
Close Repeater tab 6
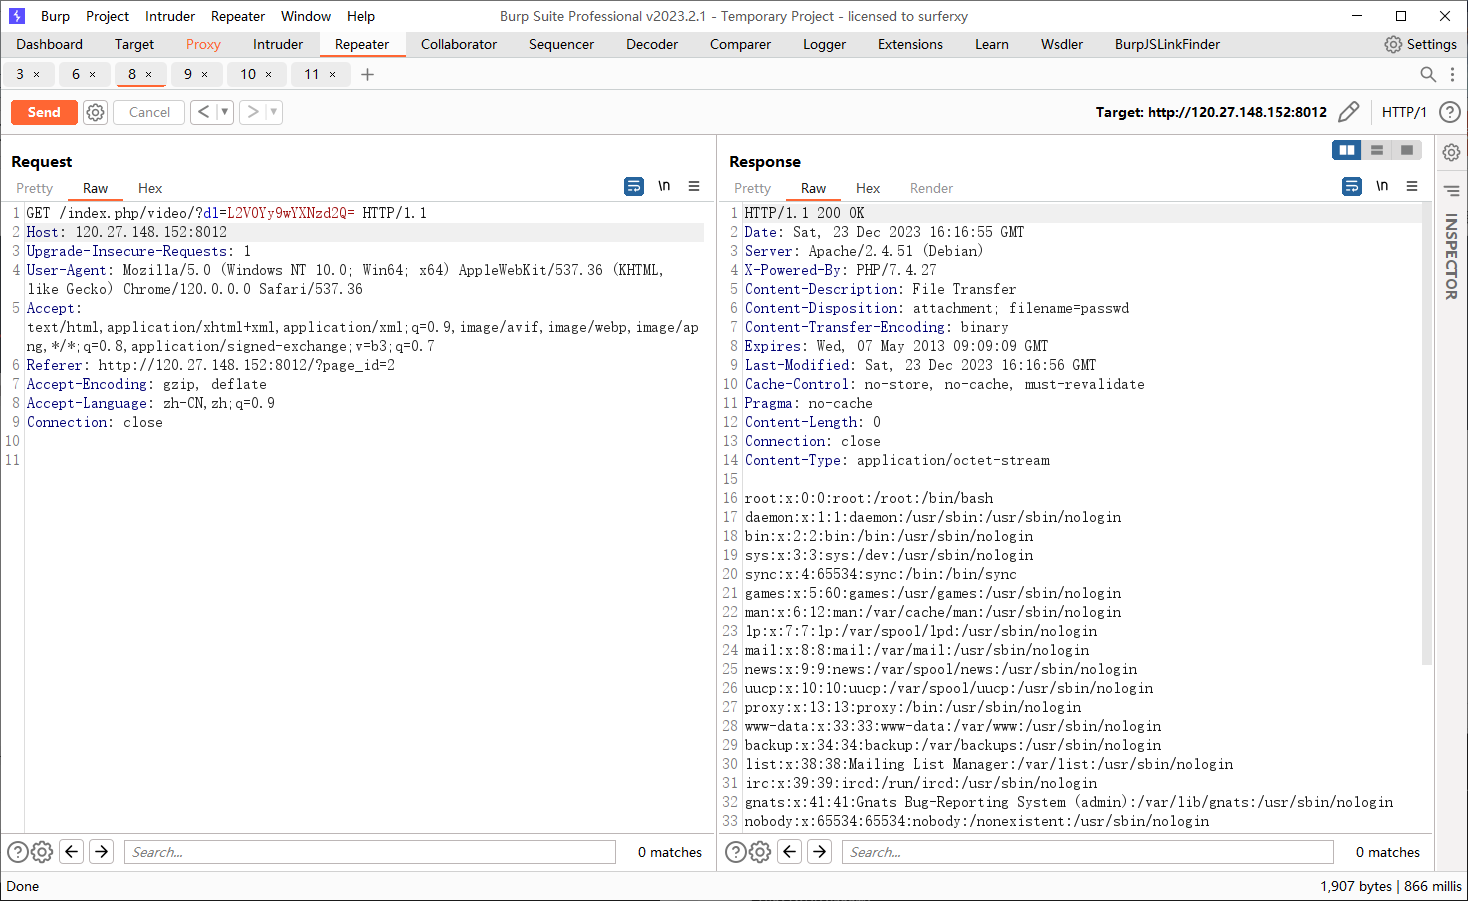pyautogui.click(x=93, y=75)
